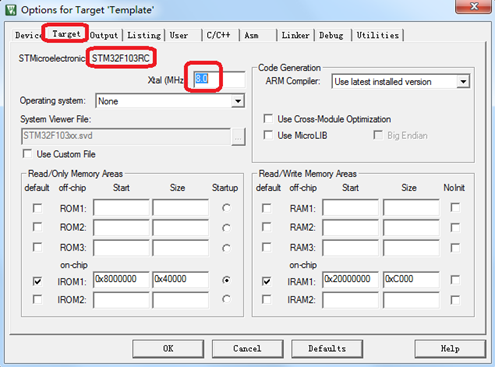Close the Options for Target dialog
Screen dimensions: 495x367
pyautogui.click(x=474, y=6)
